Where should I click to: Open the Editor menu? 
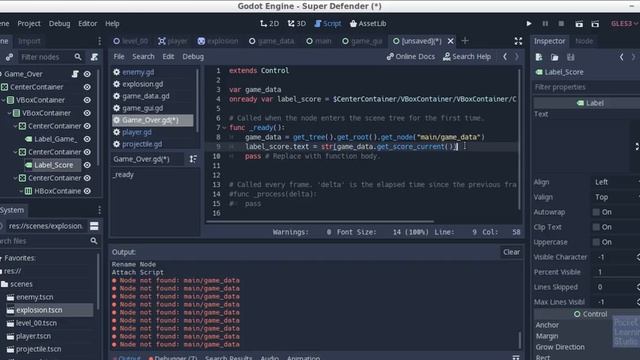tap(87, 24)
